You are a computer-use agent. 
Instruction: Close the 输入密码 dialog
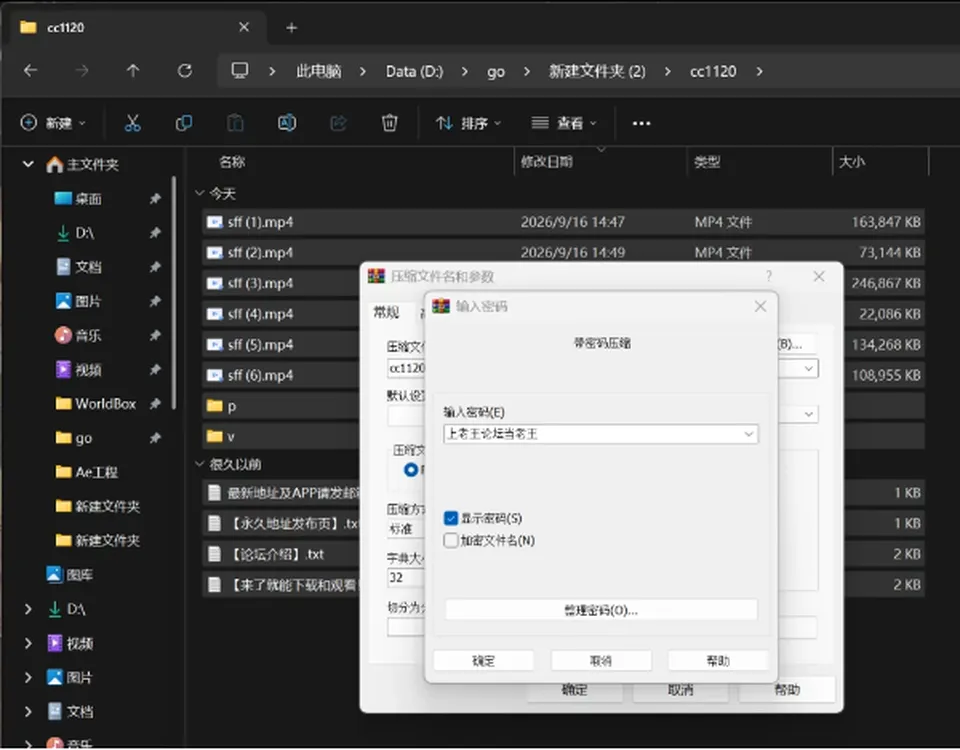tap(760, 306)
